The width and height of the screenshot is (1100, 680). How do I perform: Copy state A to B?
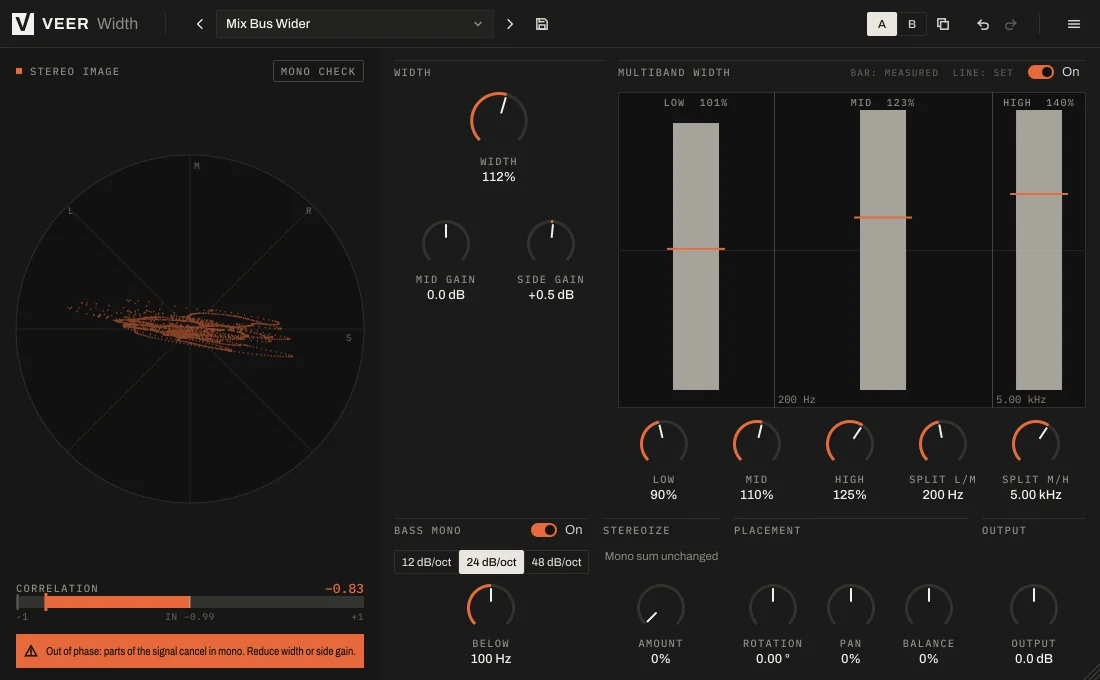pyautogui.click(x=943, y=24)
